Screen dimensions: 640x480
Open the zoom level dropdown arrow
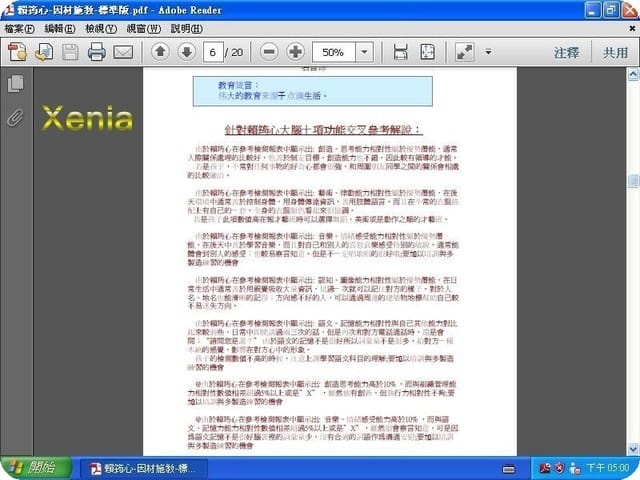point(364,52)
